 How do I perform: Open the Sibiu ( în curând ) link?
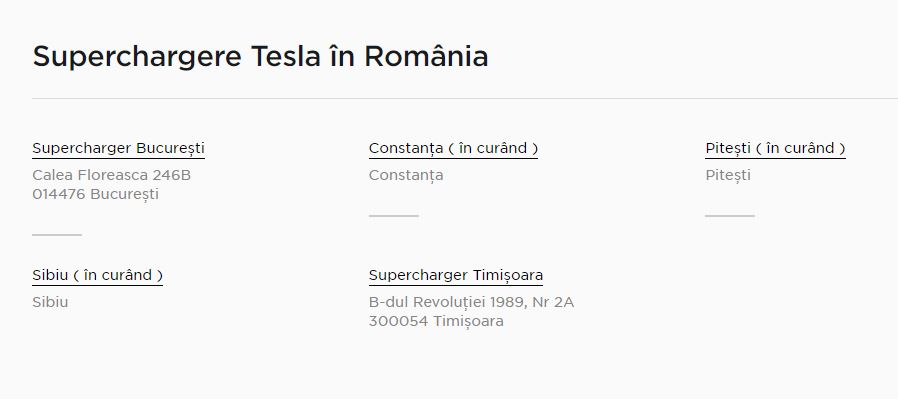pyautogui.click(x=97, y=275)
